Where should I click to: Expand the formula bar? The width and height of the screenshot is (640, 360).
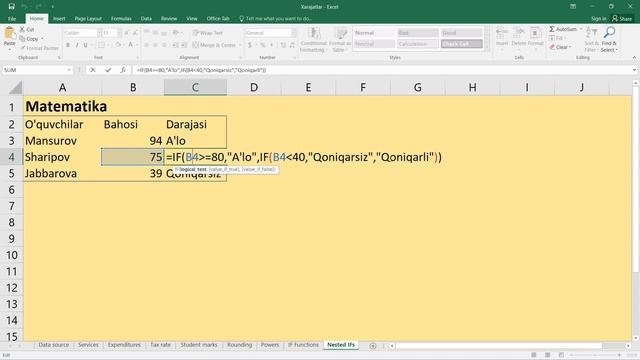click(x=634, y=70)
